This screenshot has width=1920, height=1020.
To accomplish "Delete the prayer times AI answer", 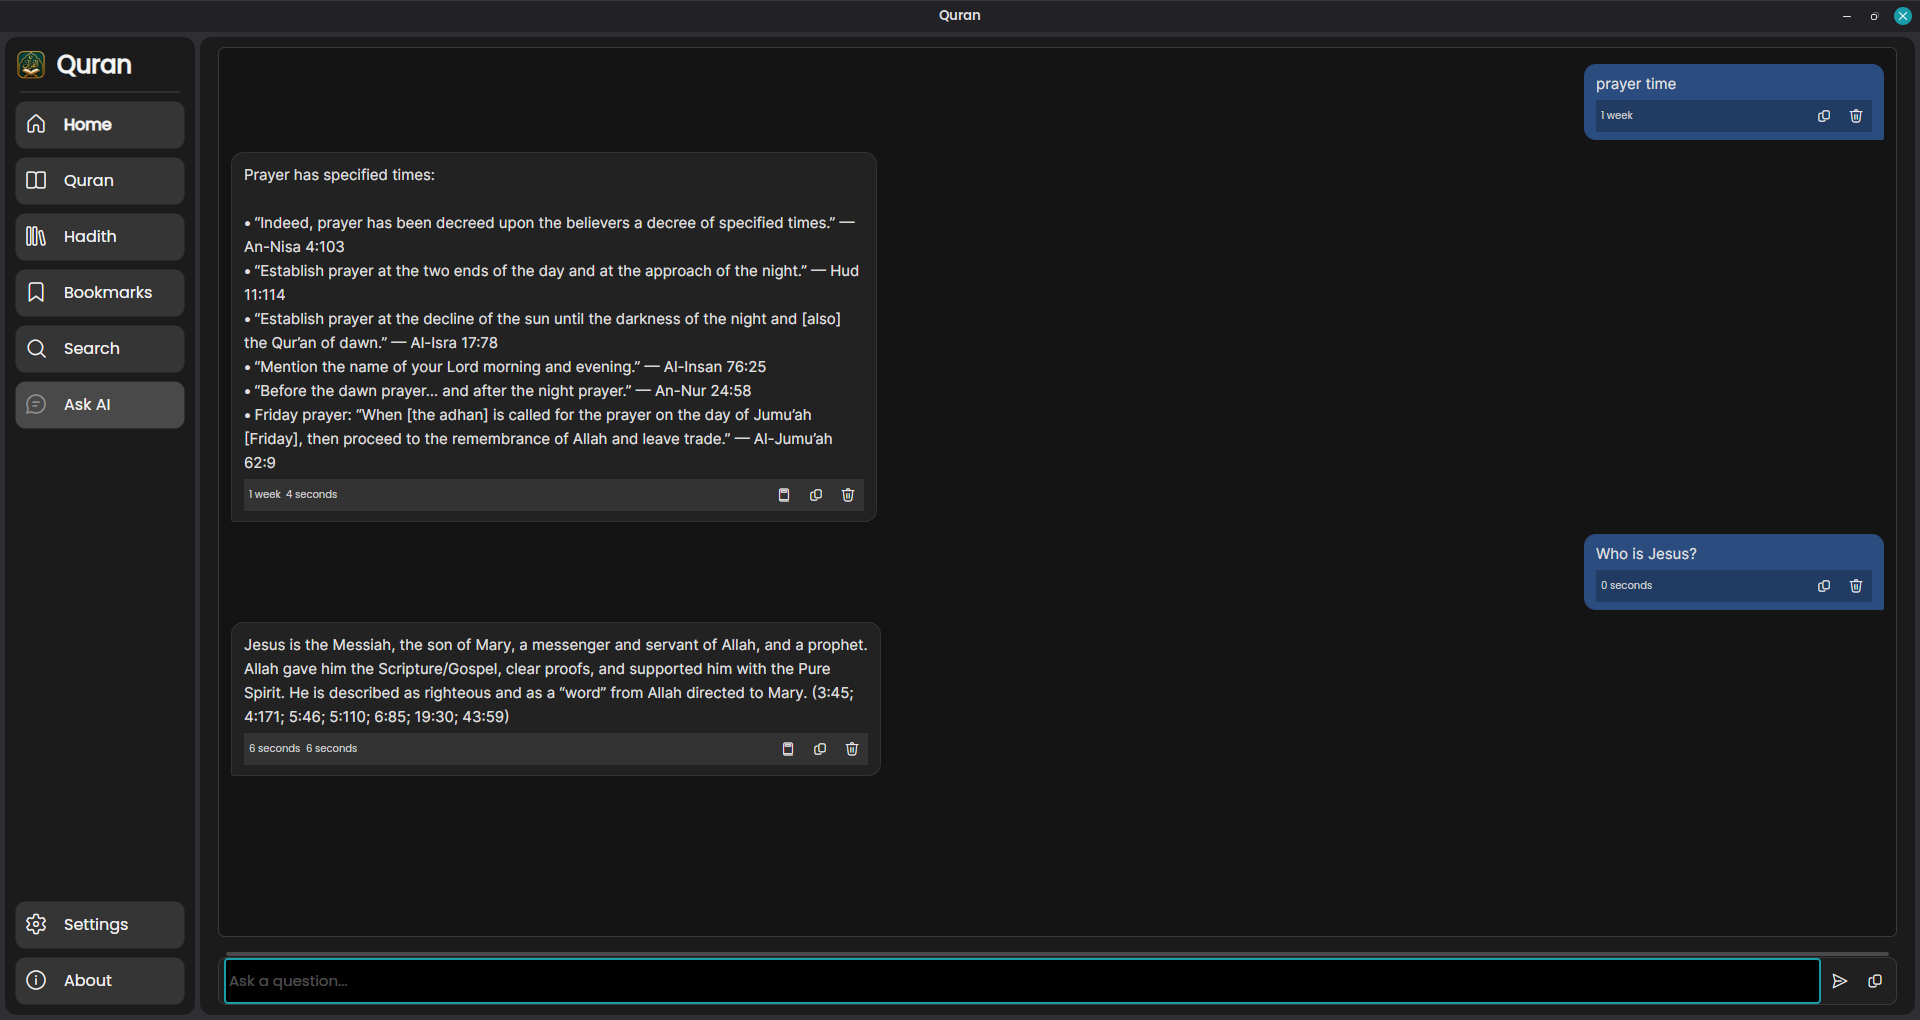I will coord(848,495).
